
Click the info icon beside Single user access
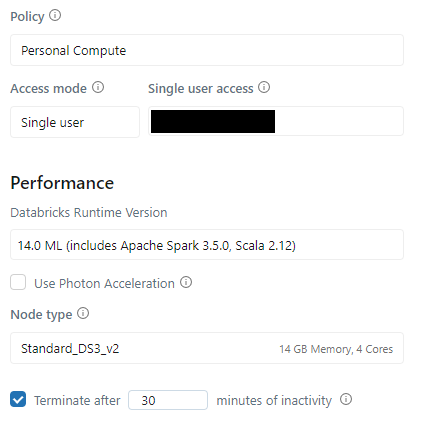(x=264, y=87)
